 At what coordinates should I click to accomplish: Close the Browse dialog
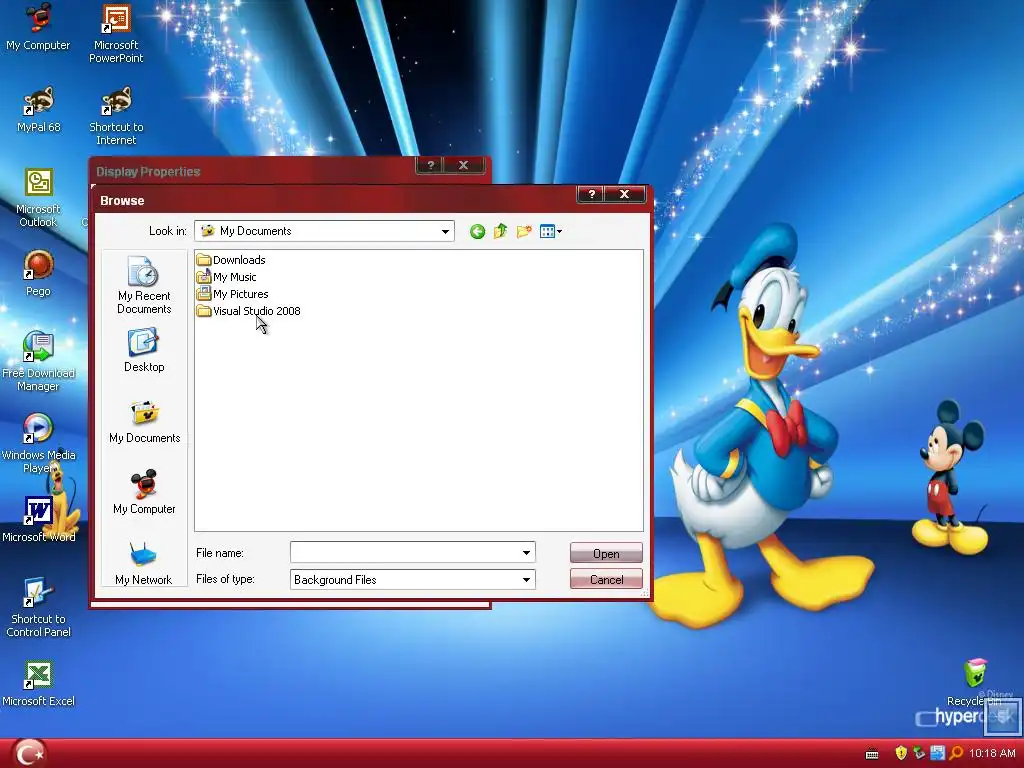[624, 194]
